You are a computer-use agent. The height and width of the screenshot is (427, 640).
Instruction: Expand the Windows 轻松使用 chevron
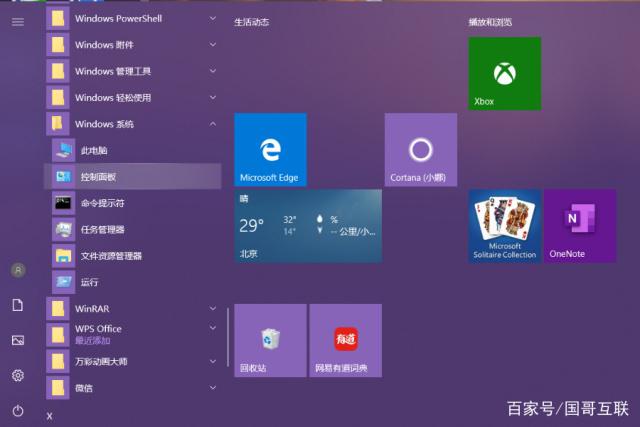pos(213,97)
